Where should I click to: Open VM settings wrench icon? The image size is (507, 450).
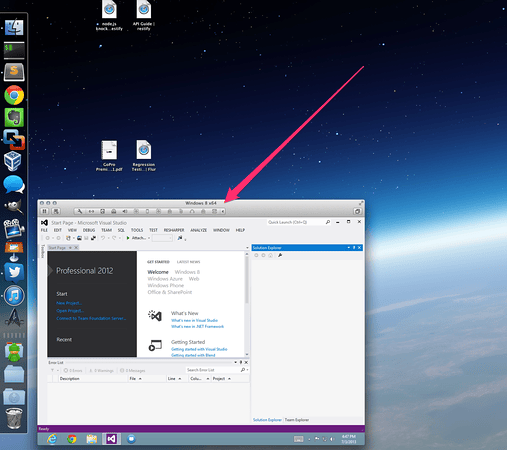(80, 211)
